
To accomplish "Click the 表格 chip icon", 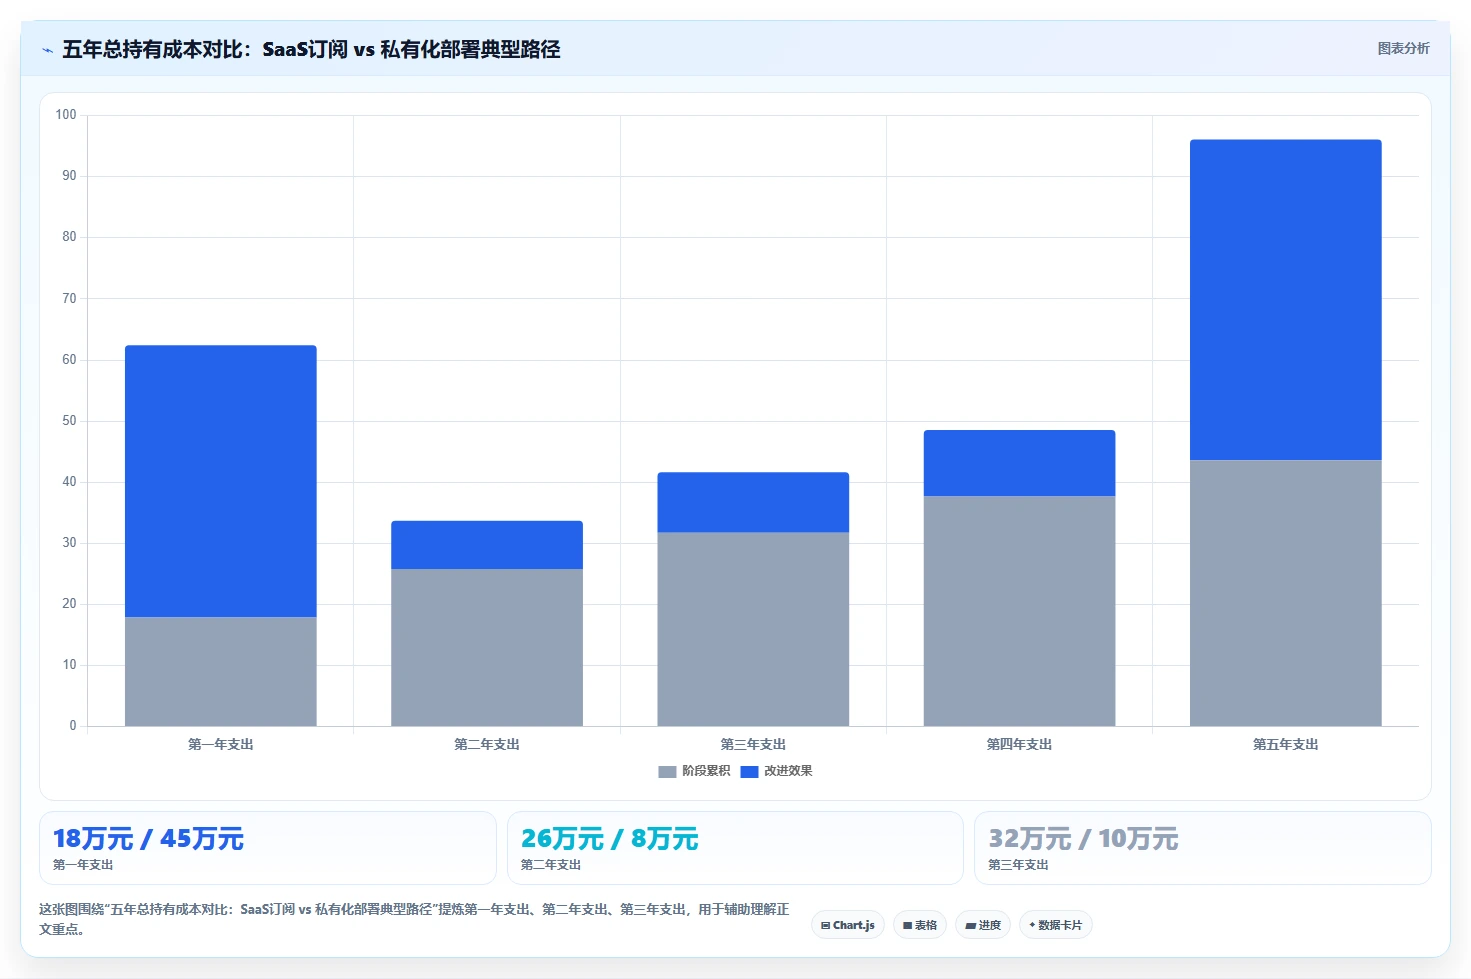I will 907,926.
